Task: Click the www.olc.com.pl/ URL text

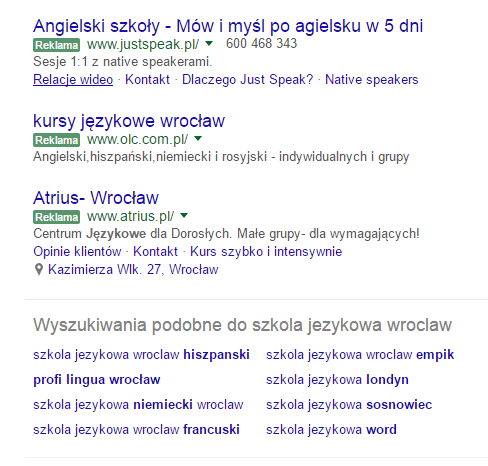Action: [x=137, y=139]
